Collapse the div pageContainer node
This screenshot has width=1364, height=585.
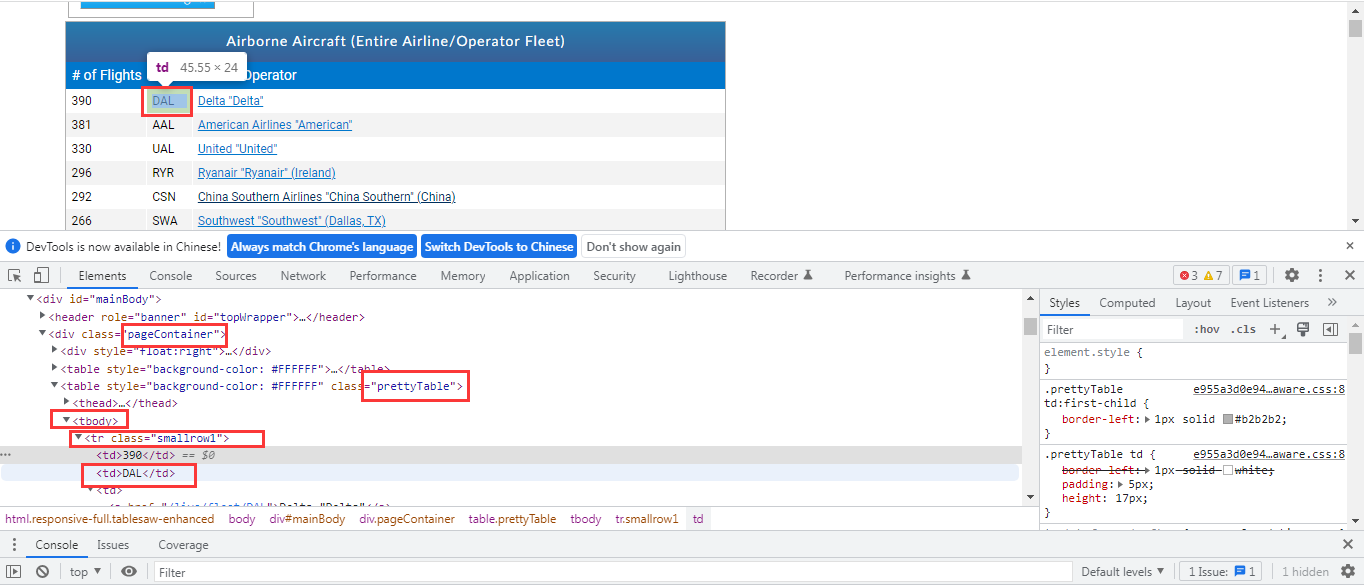(43, 333)
